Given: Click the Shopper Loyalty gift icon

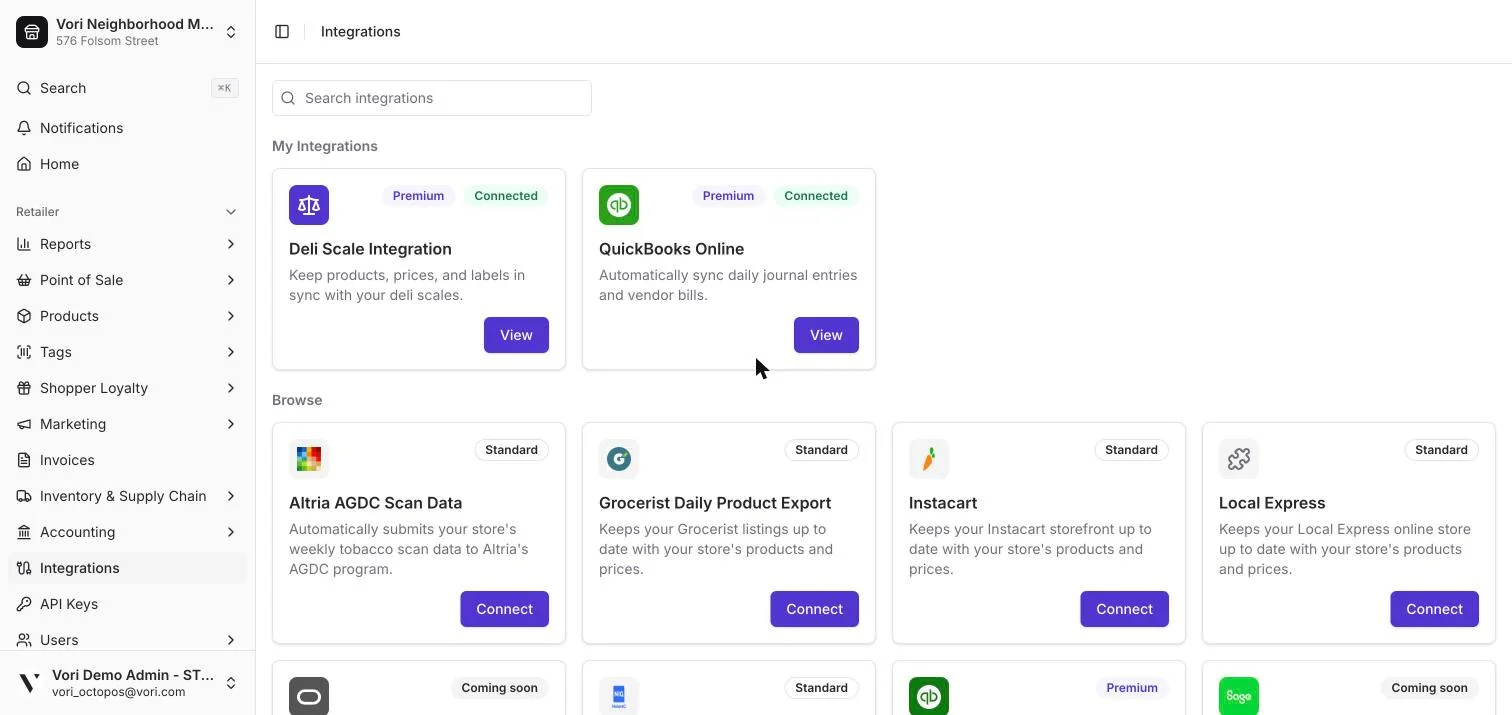Looking at the screenshot, I should 24,388.
